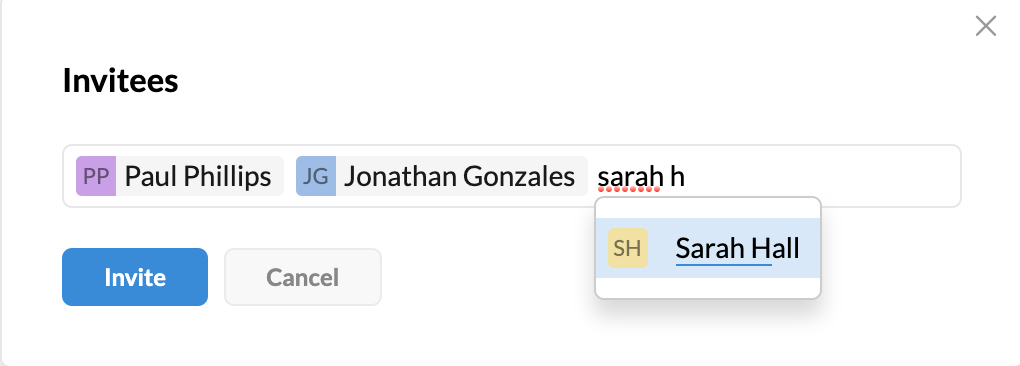Close the Invitees dialog with the X

pyautogui.click(x=986, y=26)
